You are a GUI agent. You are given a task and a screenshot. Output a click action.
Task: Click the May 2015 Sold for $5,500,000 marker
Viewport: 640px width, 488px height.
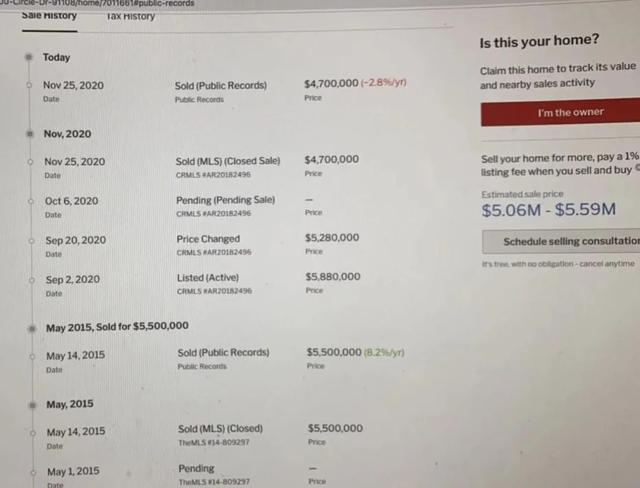[x=32, y=328]
